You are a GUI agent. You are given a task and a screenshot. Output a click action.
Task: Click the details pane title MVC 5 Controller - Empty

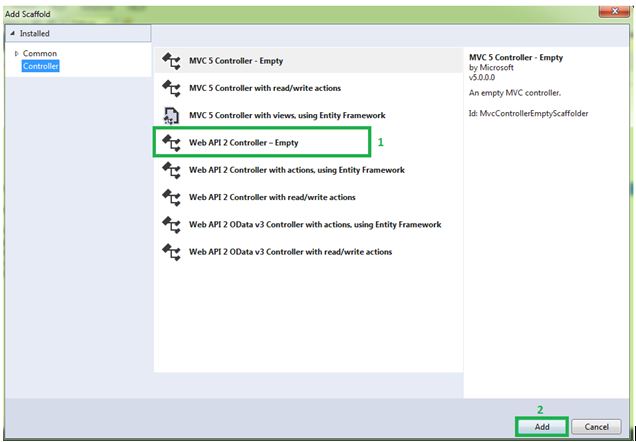click(516, 57)
